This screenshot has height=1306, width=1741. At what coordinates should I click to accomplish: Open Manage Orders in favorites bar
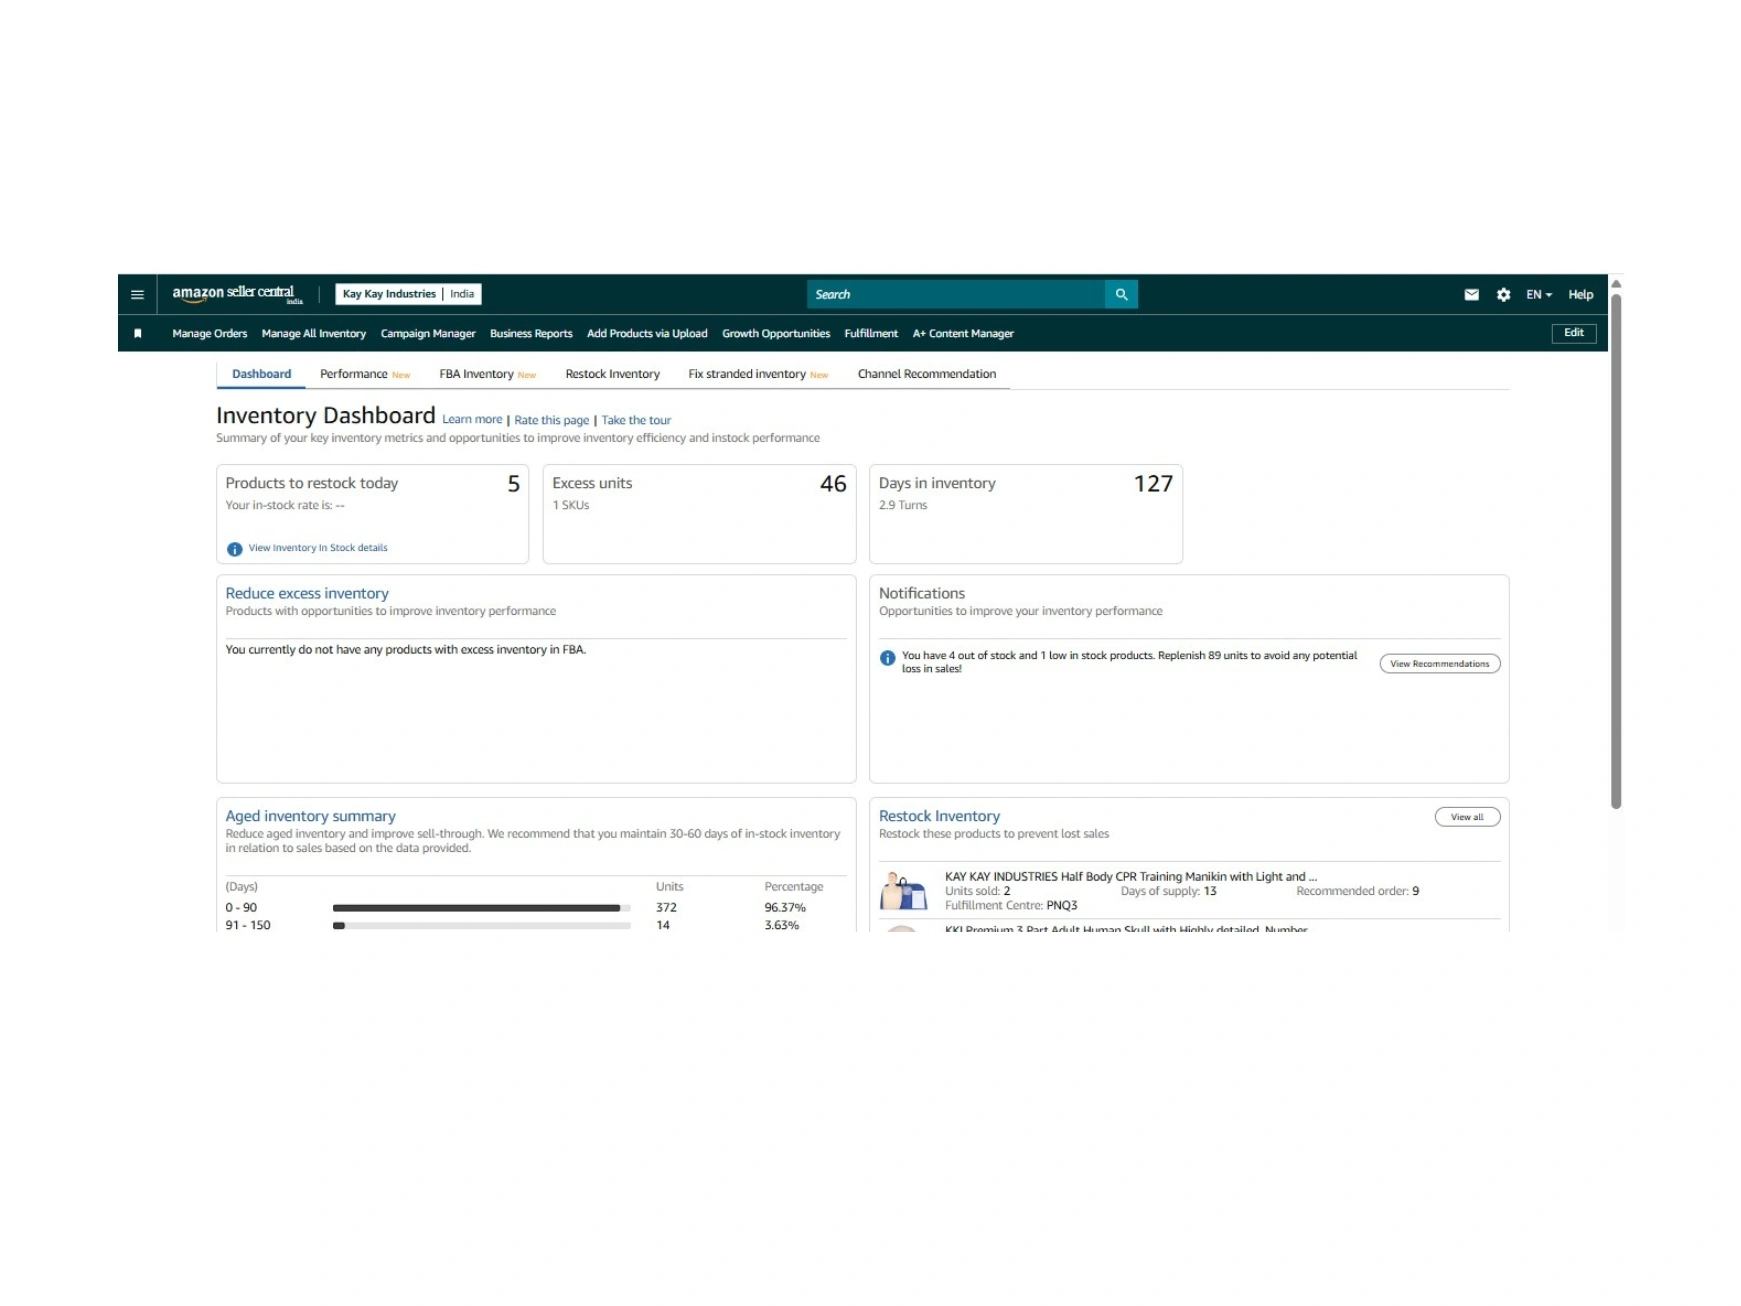[209, 333]
